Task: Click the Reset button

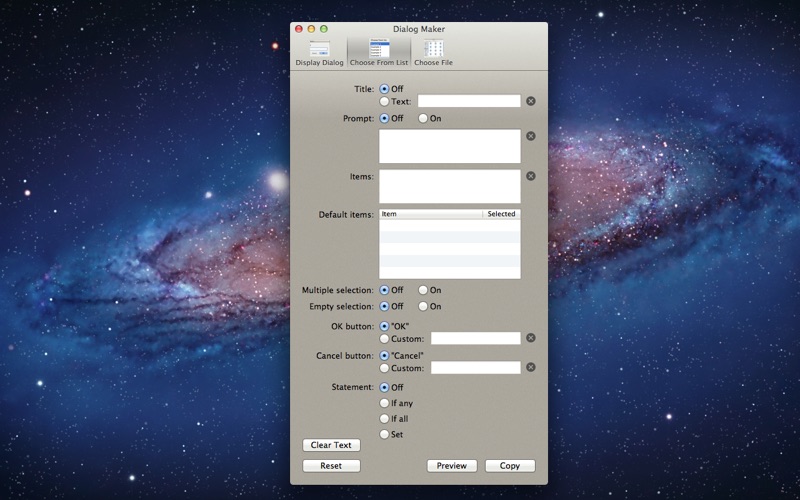Action: [331, 466]
